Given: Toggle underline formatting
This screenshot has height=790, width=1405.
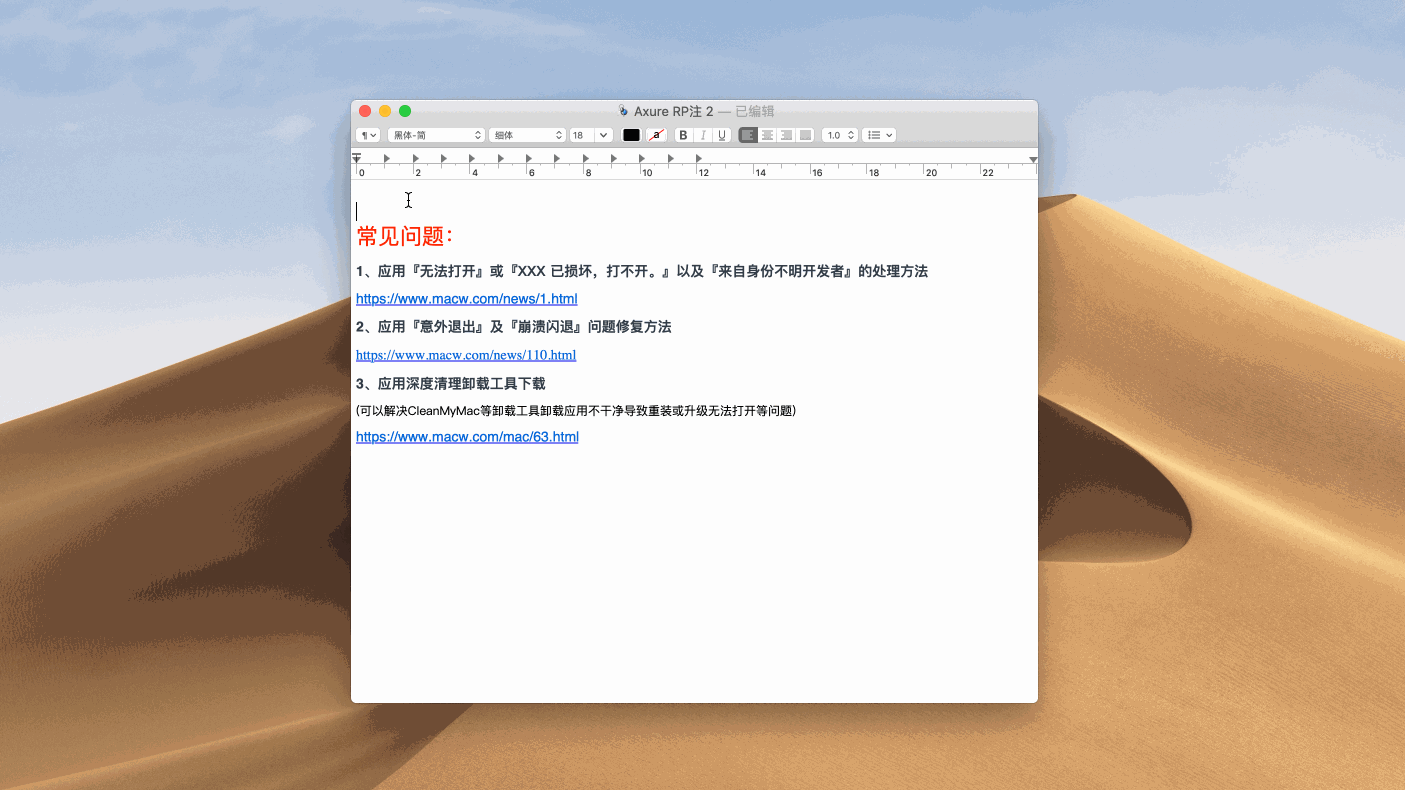Looking at the screenshot, I should click(x=721, y=135).
